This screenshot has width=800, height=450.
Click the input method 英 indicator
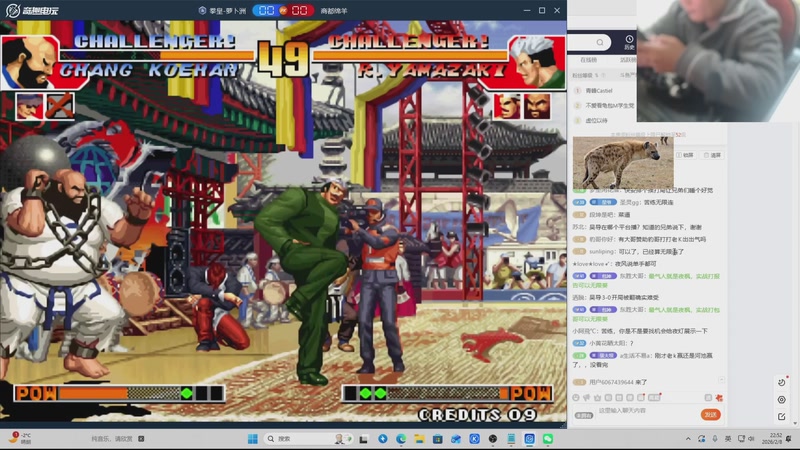coord(728,439)
